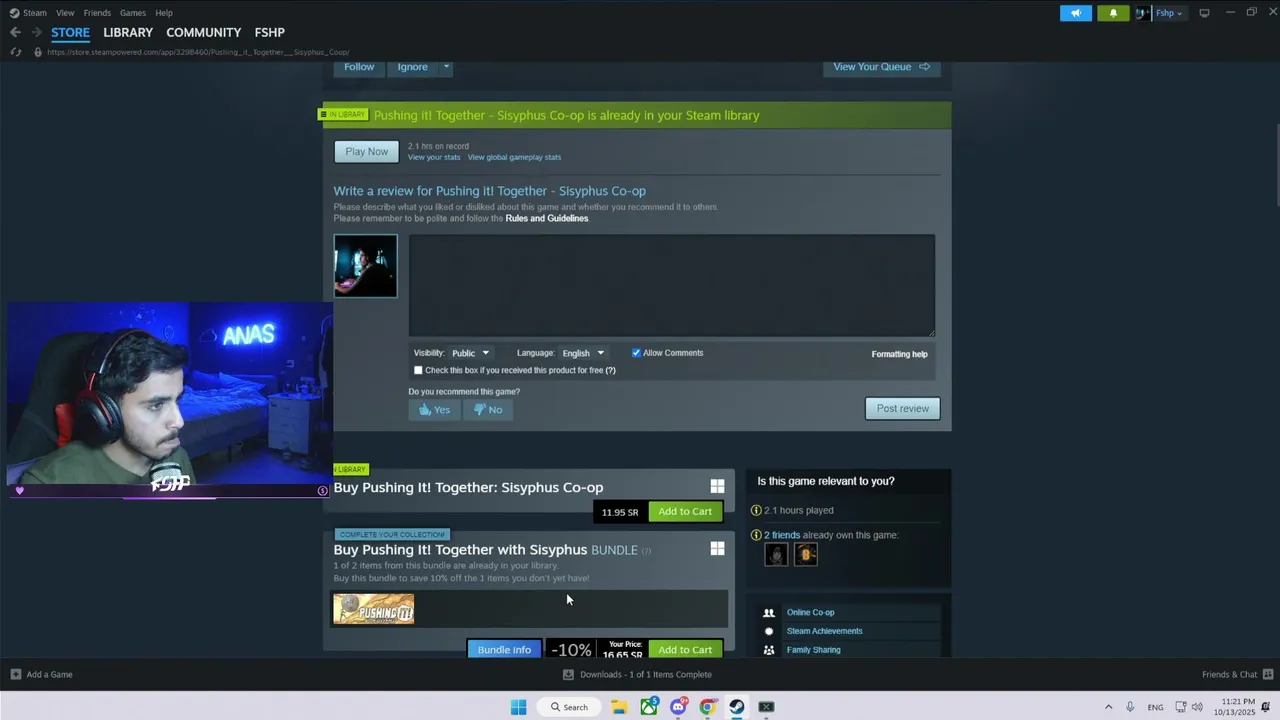Open Rules and Guidelines link

(x=547, y=218)
